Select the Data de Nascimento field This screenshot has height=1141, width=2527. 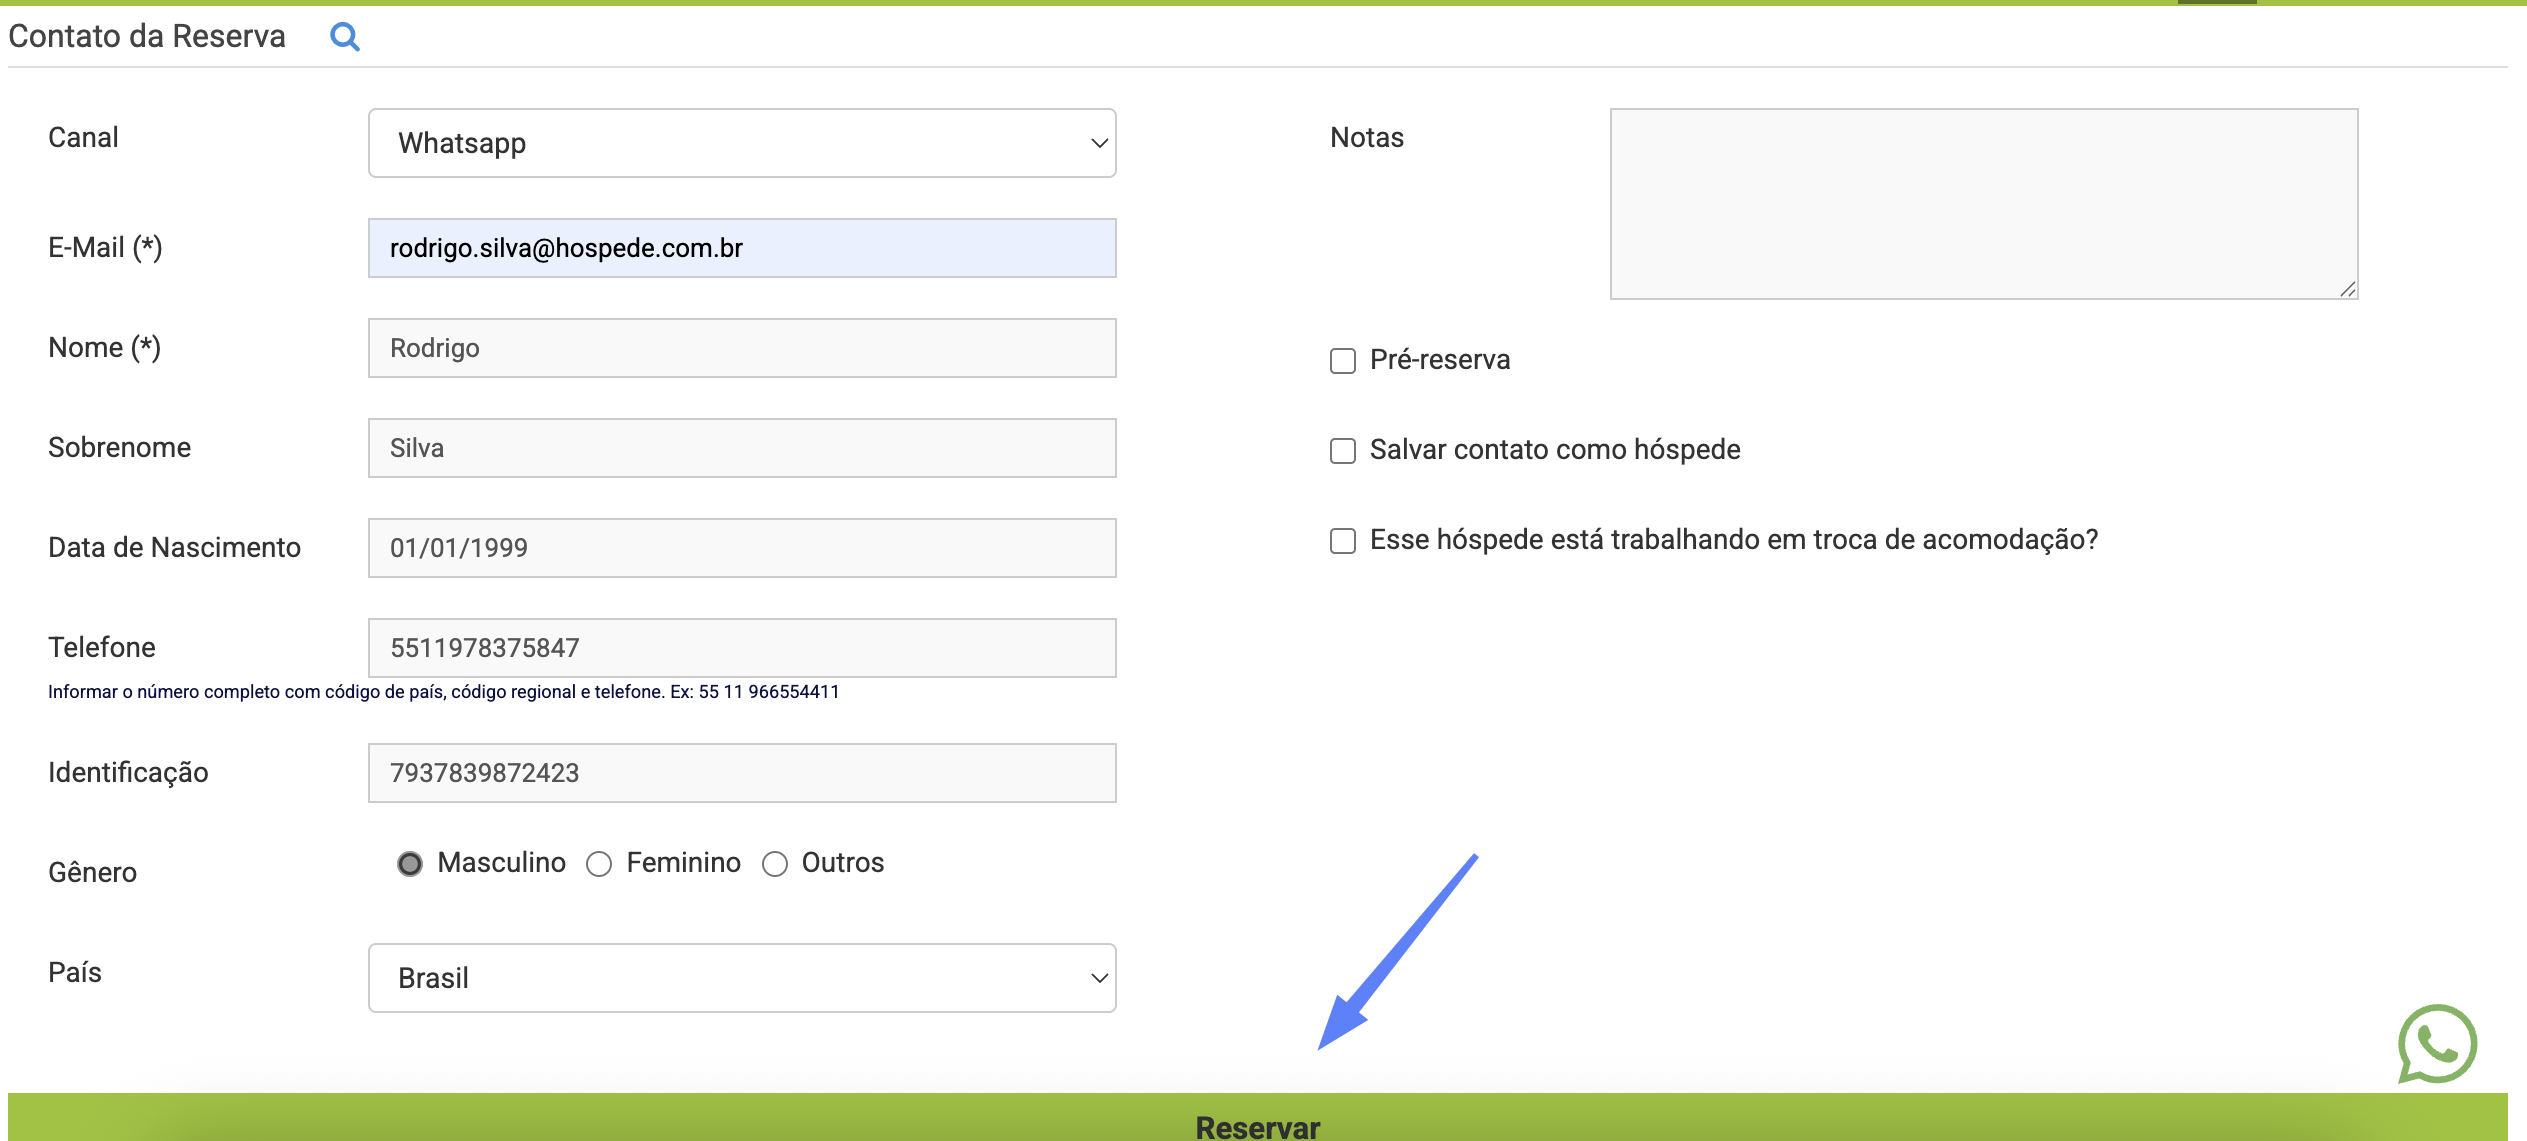(742, 548)
